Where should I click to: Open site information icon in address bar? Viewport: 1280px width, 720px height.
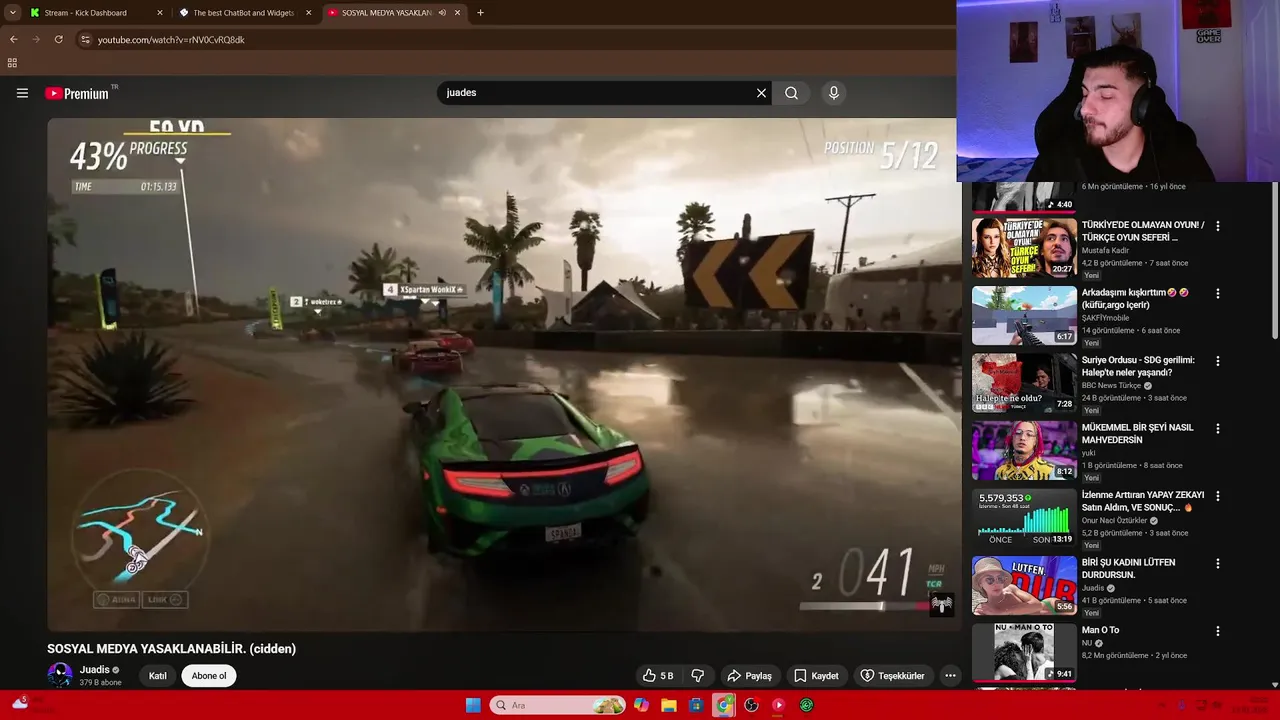[85, 40]
